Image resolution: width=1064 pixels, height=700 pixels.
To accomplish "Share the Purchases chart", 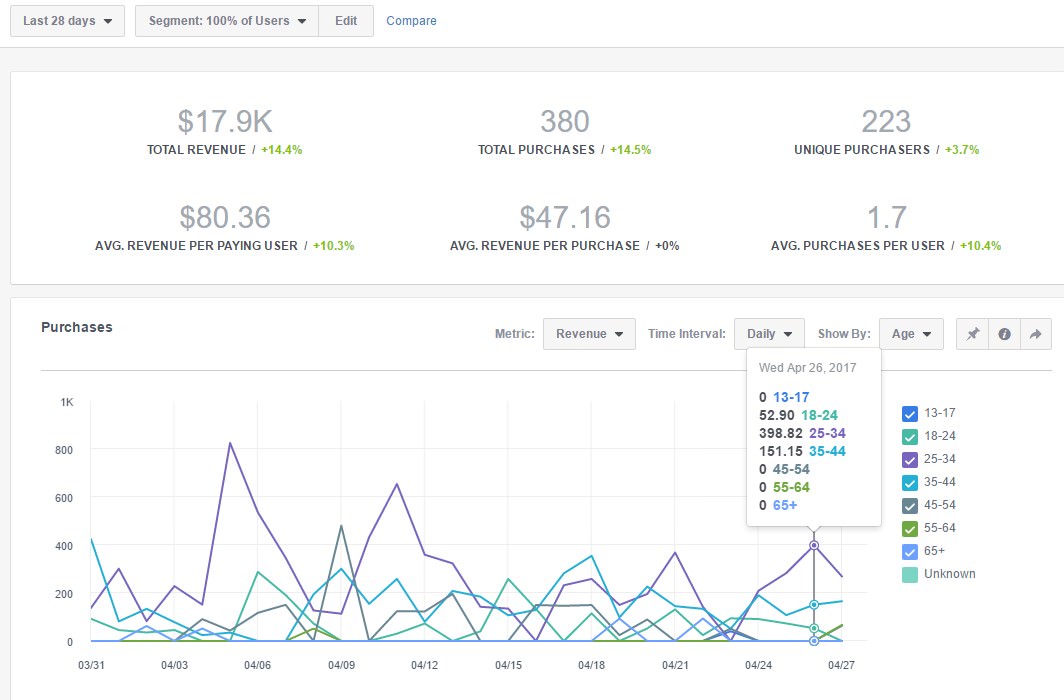I will click(1036, 334).
